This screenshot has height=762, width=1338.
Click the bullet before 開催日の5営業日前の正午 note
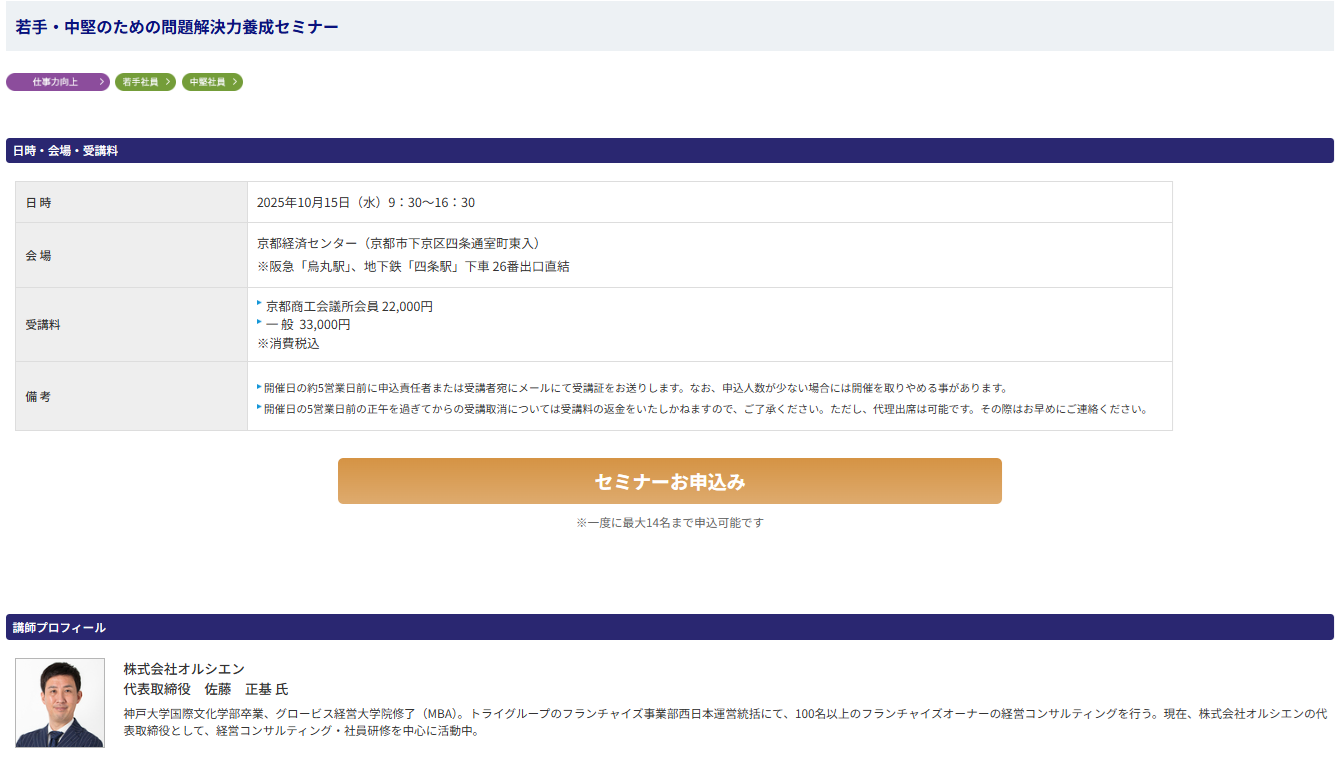tap(259, 407)
